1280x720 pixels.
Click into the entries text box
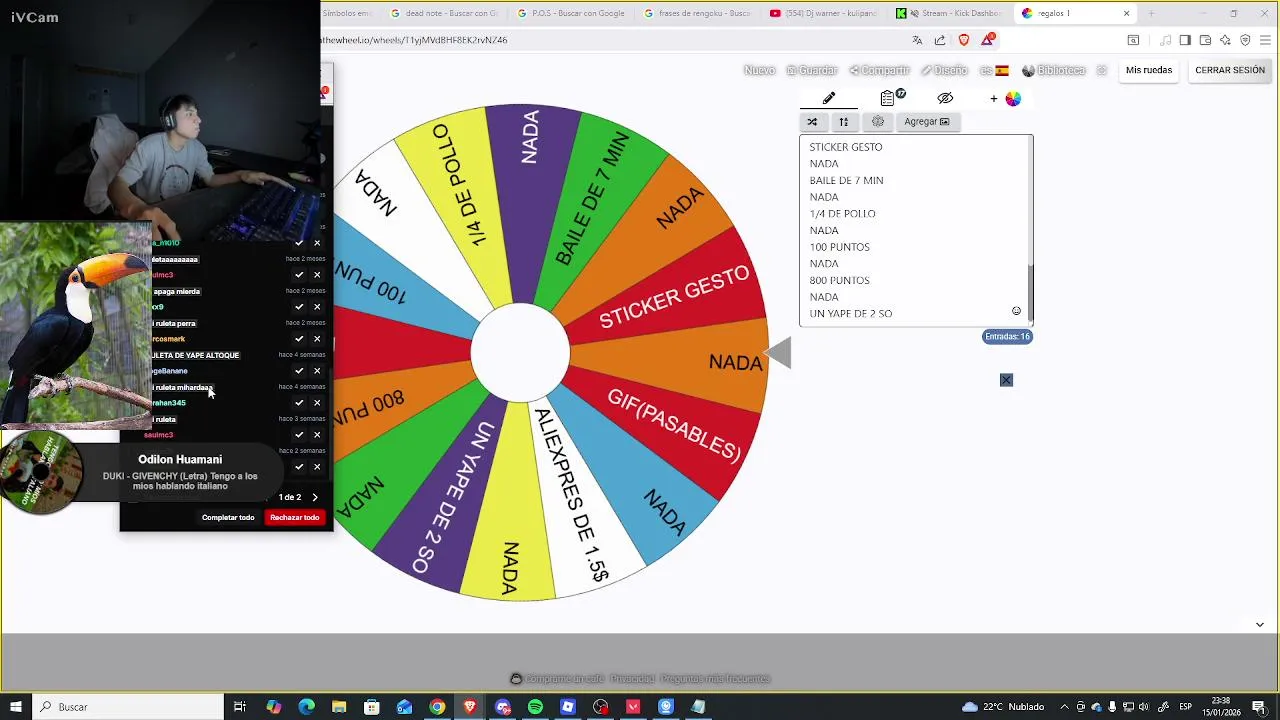click(x=914, y=230)
